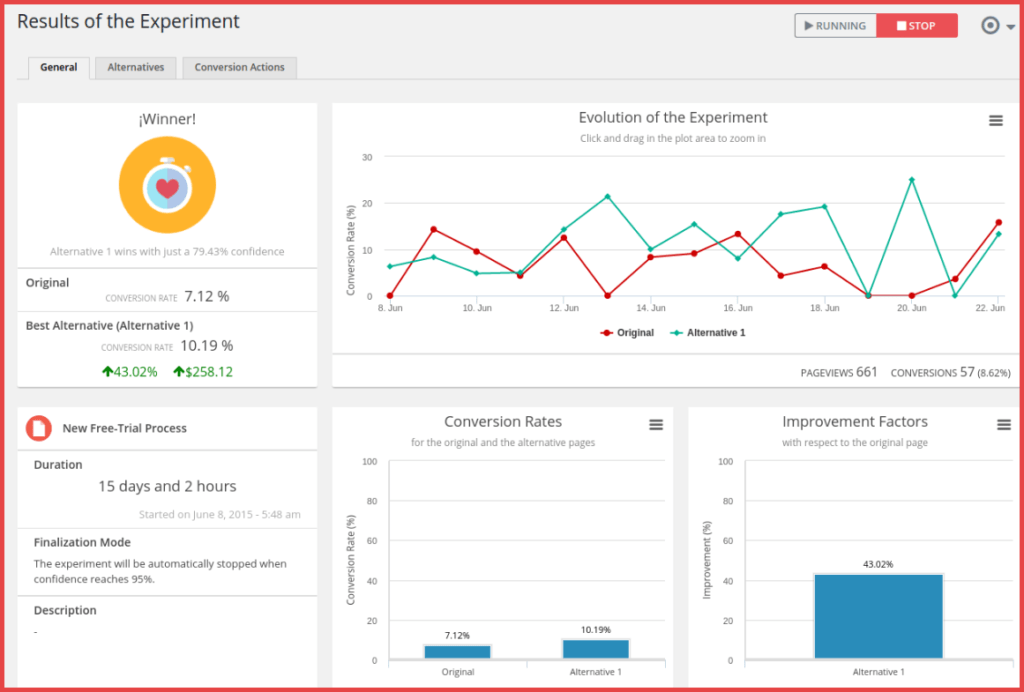The height and width of the screenshot is (692, 1024).
Task: Expand the dropdown arrow beside settings icon
Action: (1010, 28)
